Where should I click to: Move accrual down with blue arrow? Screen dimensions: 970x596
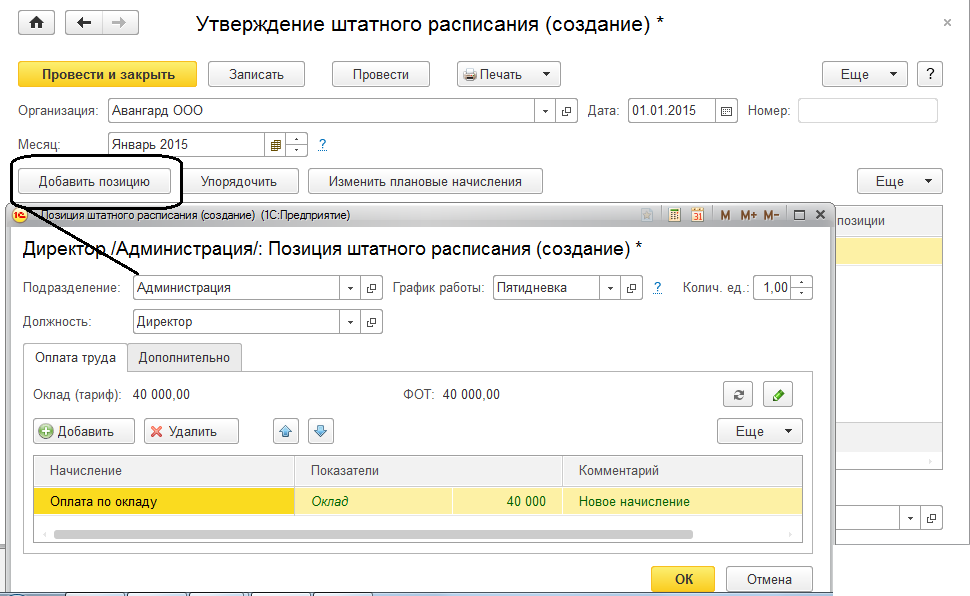321,431
